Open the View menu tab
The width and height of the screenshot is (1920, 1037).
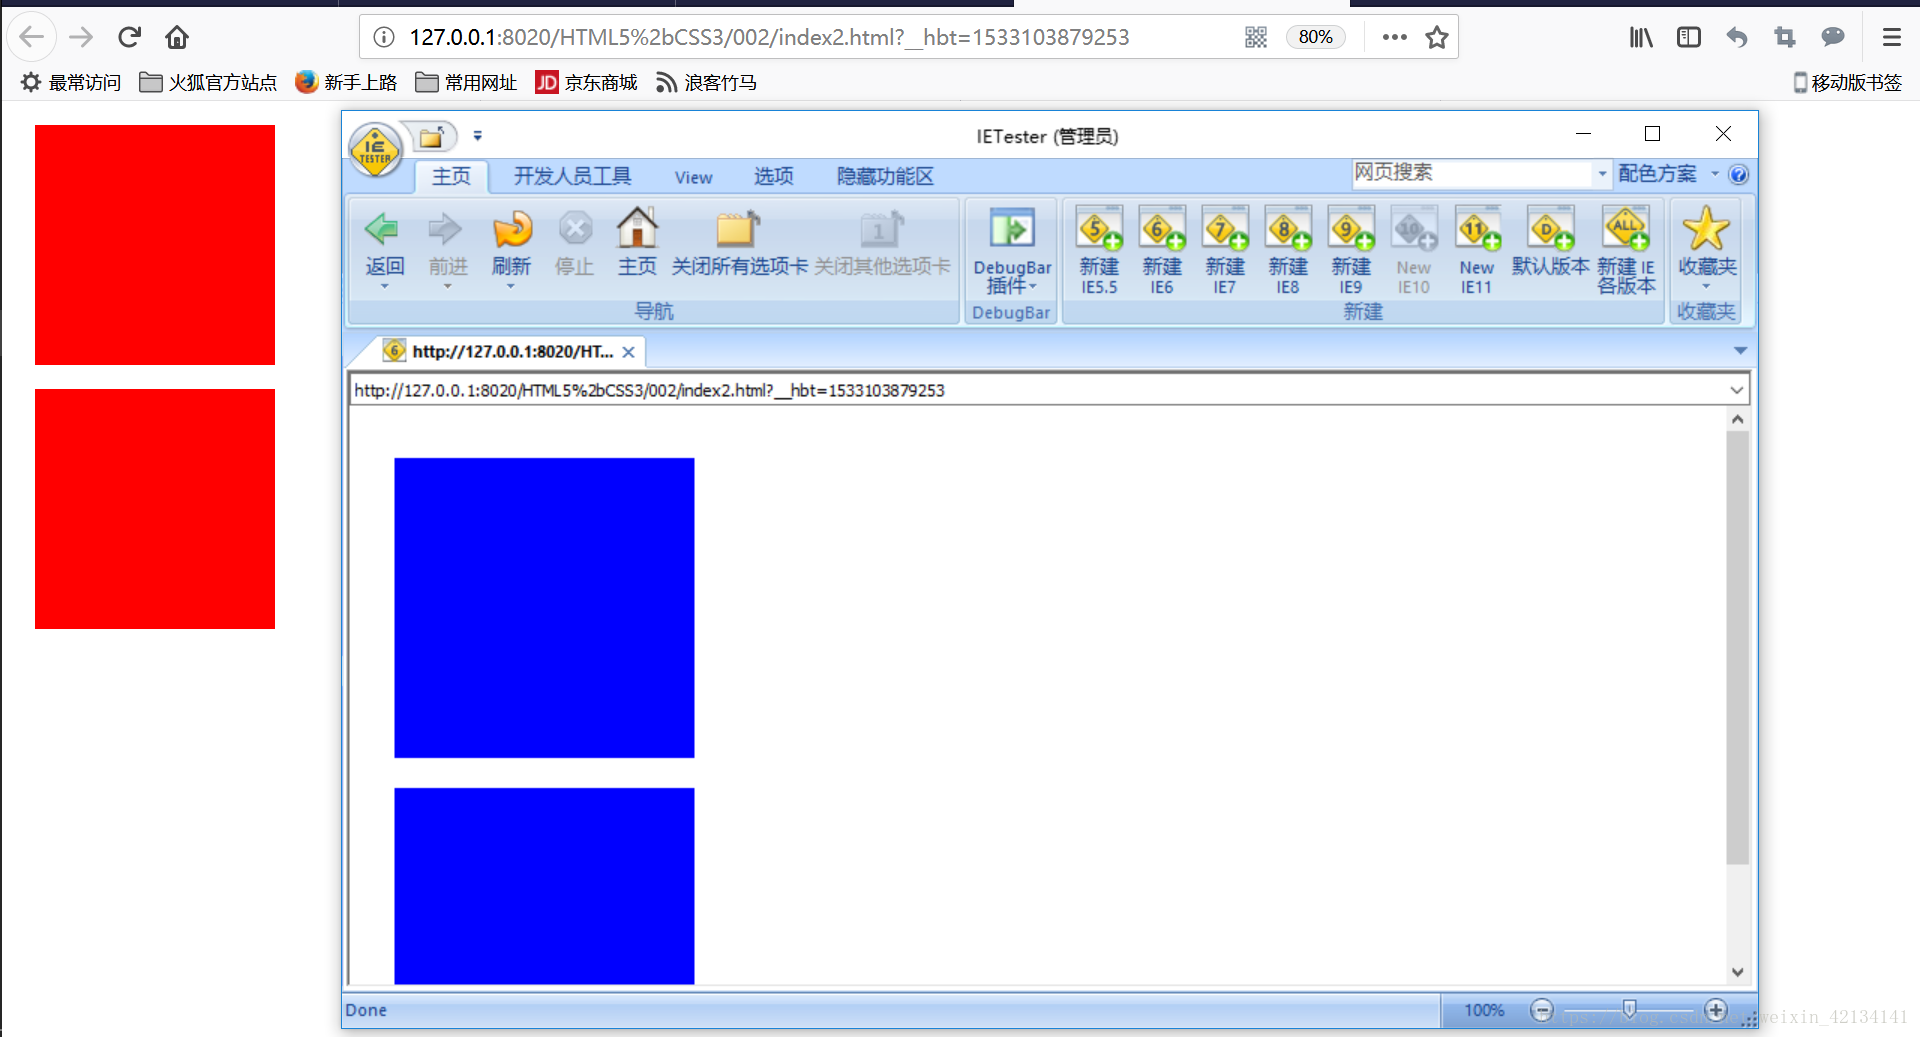point(693,176)
